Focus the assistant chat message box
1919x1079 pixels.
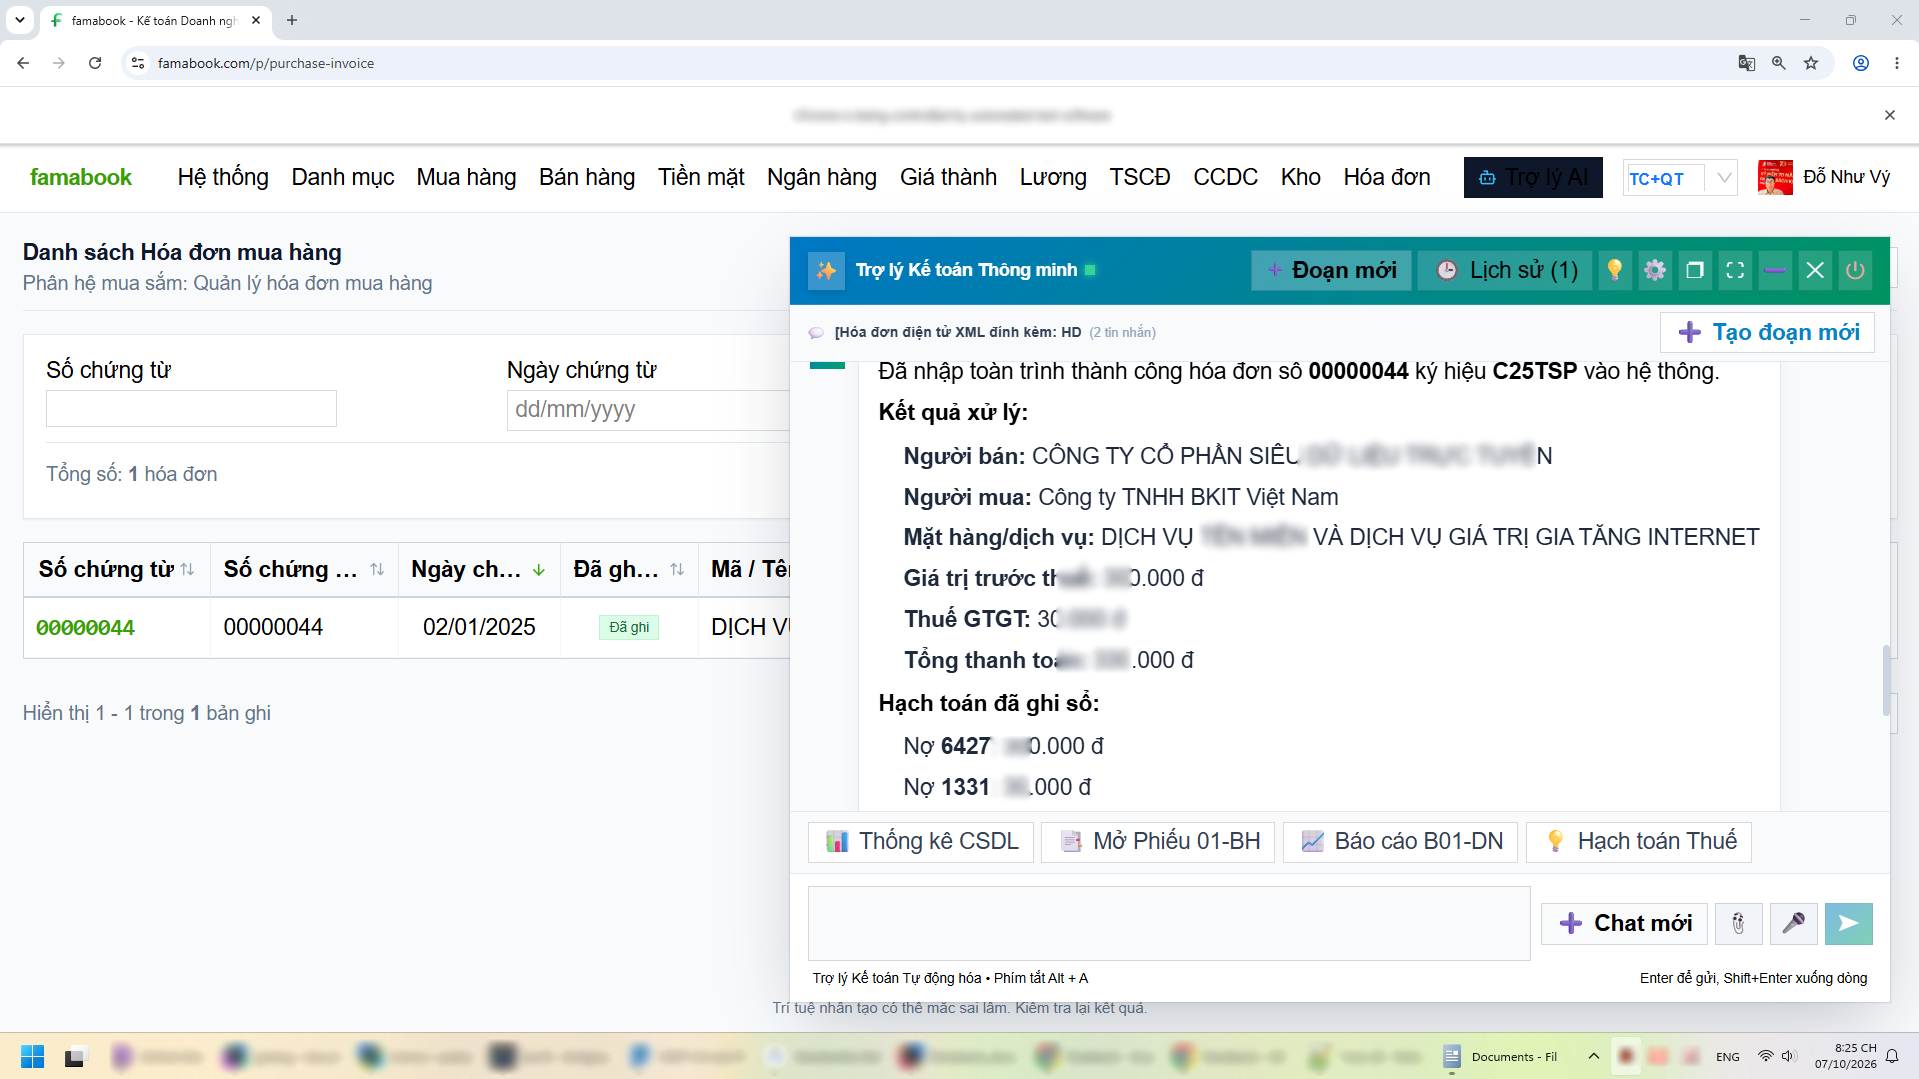1169,923
